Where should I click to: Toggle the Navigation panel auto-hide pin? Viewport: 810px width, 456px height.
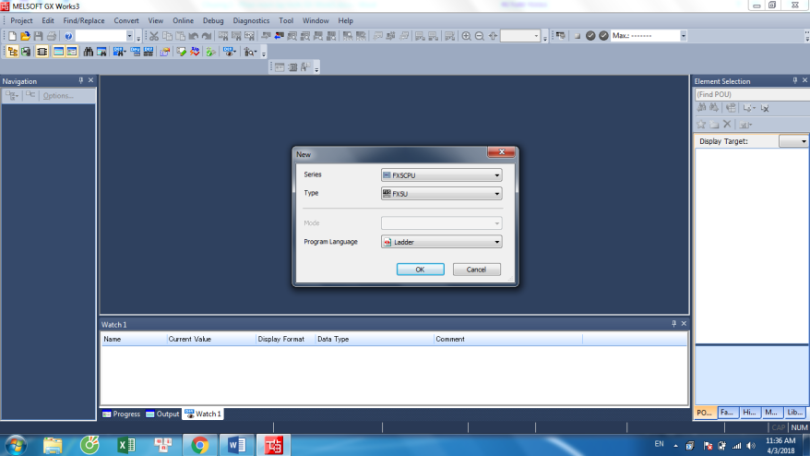(81, 81)
